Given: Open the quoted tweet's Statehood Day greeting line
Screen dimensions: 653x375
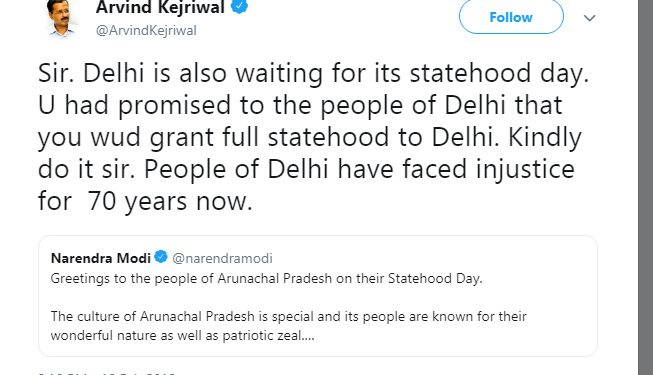Looking at the screenshot, I should point(267,278).
